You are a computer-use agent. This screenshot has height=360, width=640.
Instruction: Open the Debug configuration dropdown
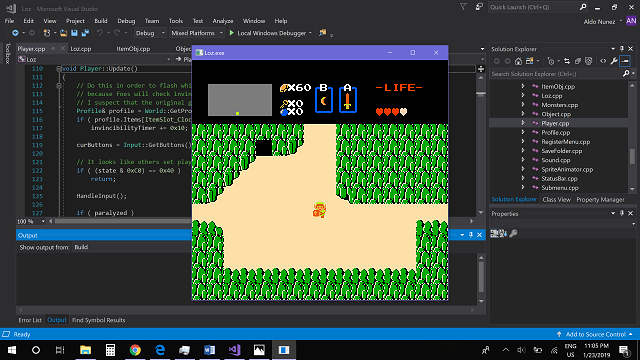click(x=150, y=33)
